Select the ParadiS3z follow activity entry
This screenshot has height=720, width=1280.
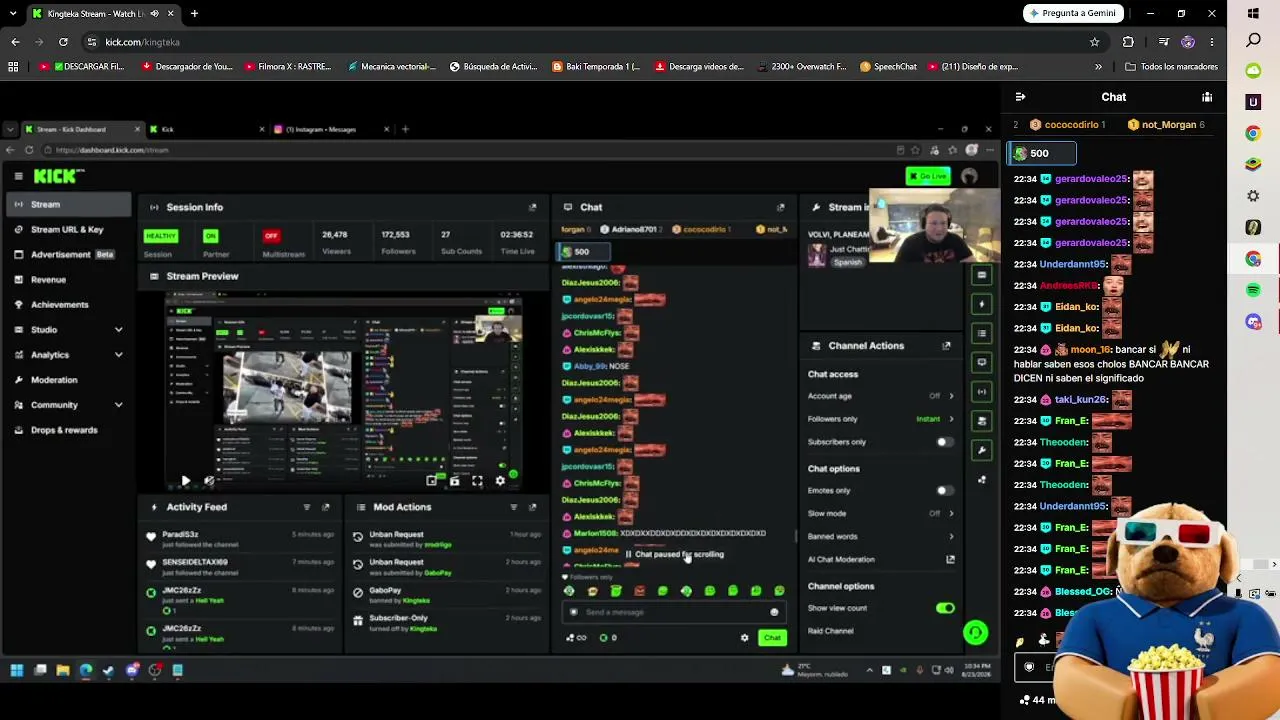(x=240, y=539)
